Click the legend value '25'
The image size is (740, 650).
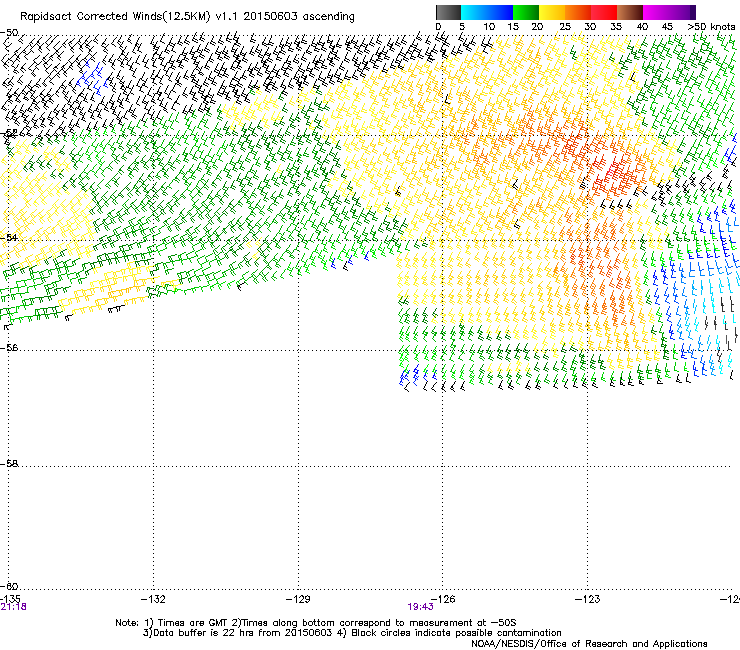coord(565,27)
